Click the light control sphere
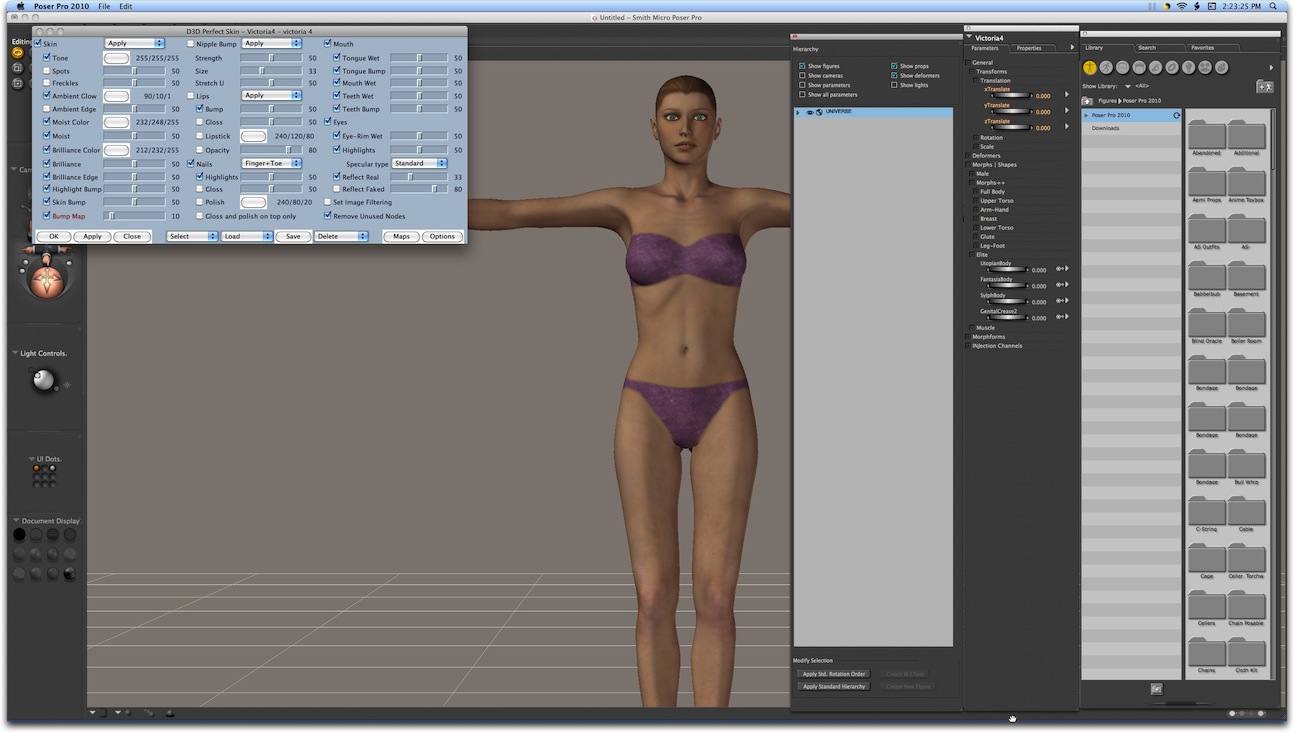The image size is (1294, 733). point(43,381)
